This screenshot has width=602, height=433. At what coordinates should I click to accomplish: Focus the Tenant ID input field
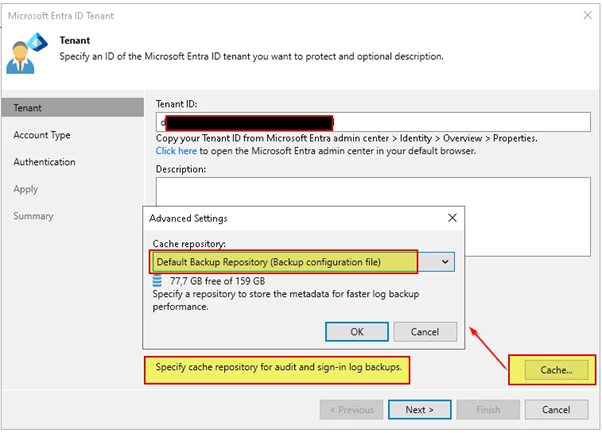(373, 122)
